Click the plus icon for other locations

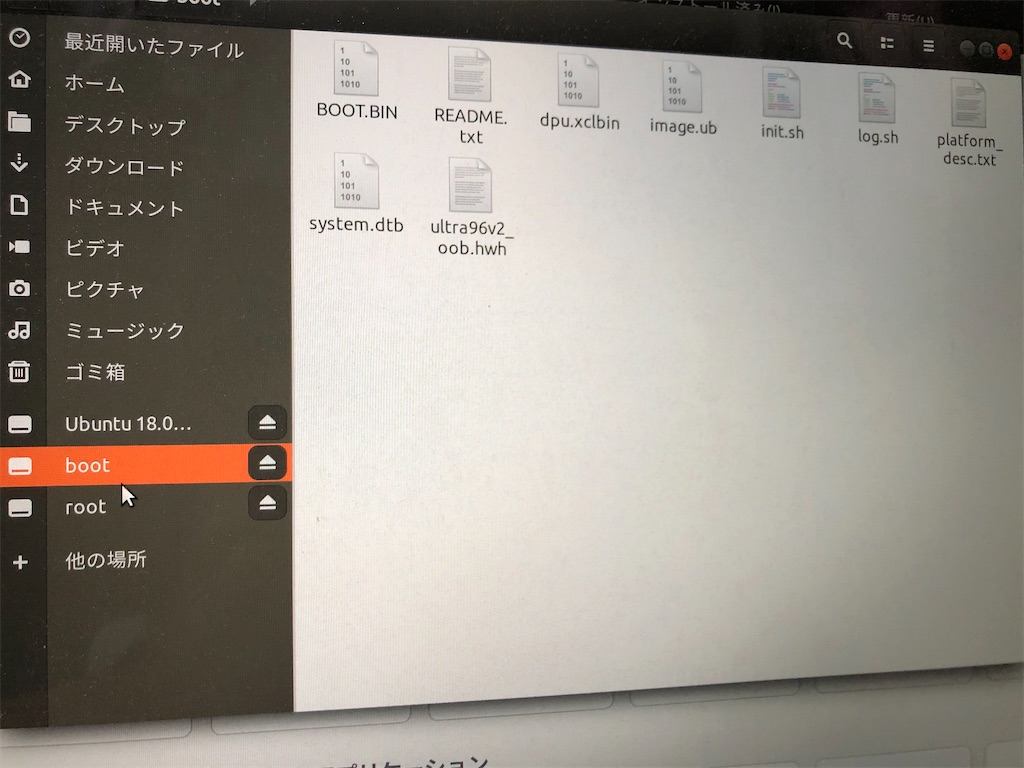[x=20, y=562]
